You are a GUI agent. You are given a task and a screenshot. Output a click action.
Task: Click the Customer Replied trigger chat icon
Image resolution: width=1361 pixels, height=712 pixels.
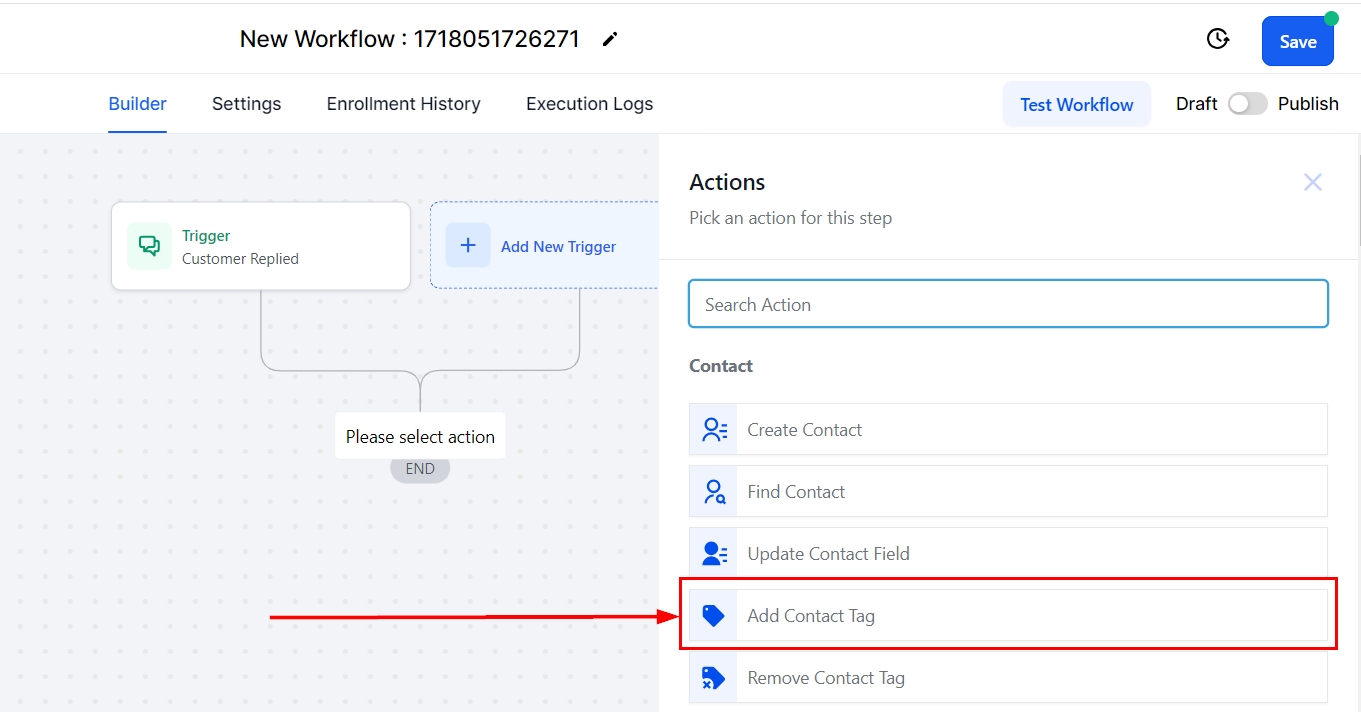(149, 246)
